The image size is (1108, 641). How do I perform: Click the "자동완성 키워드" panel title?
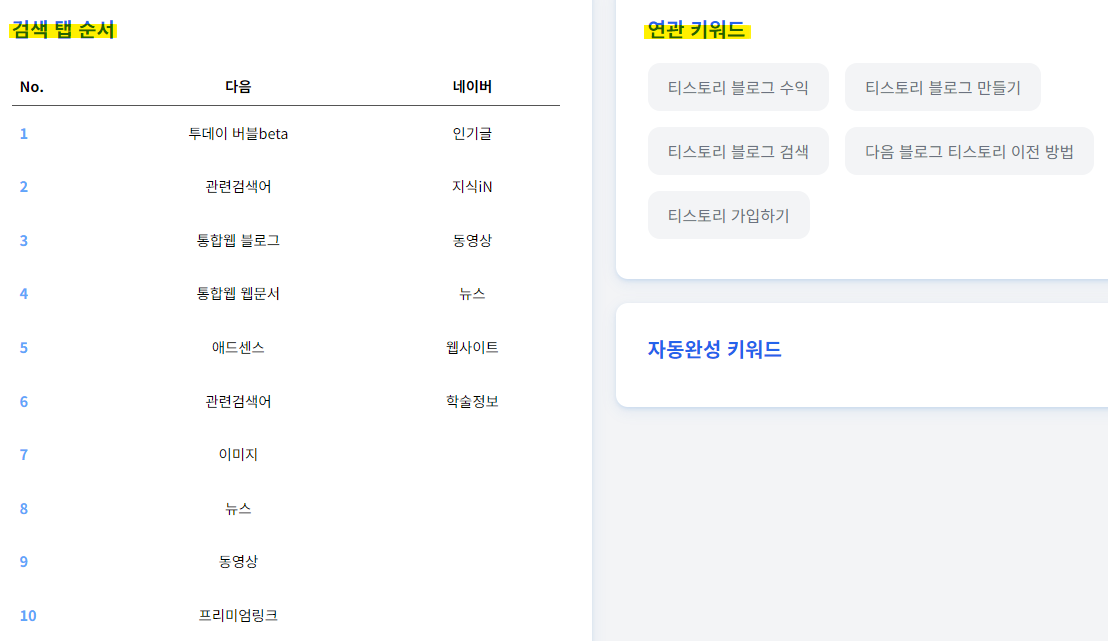(x=715, y=350)
